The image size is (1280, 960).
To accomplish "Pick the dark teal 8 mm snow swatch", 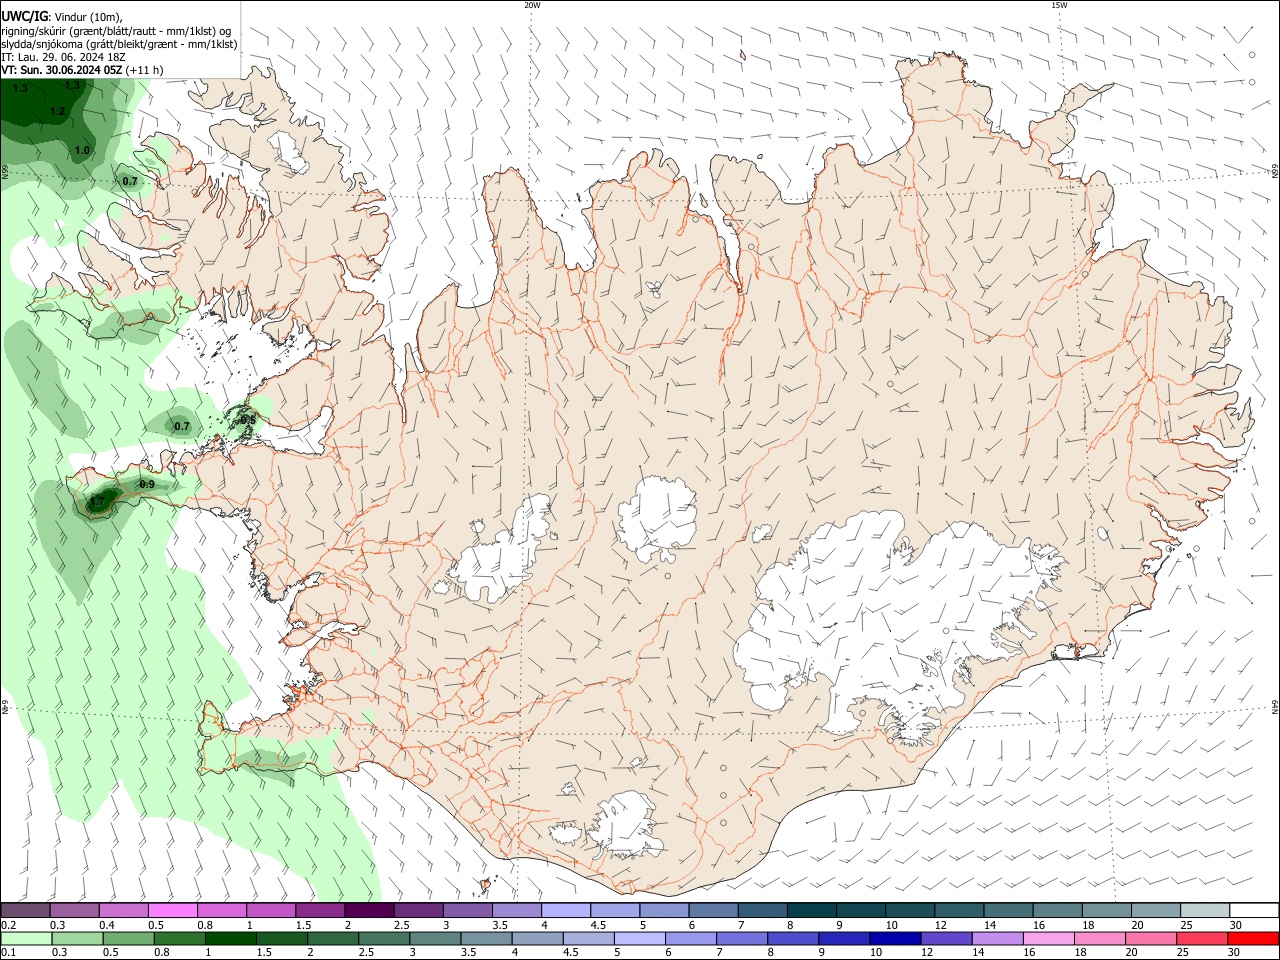I will (x=811, y=911).
